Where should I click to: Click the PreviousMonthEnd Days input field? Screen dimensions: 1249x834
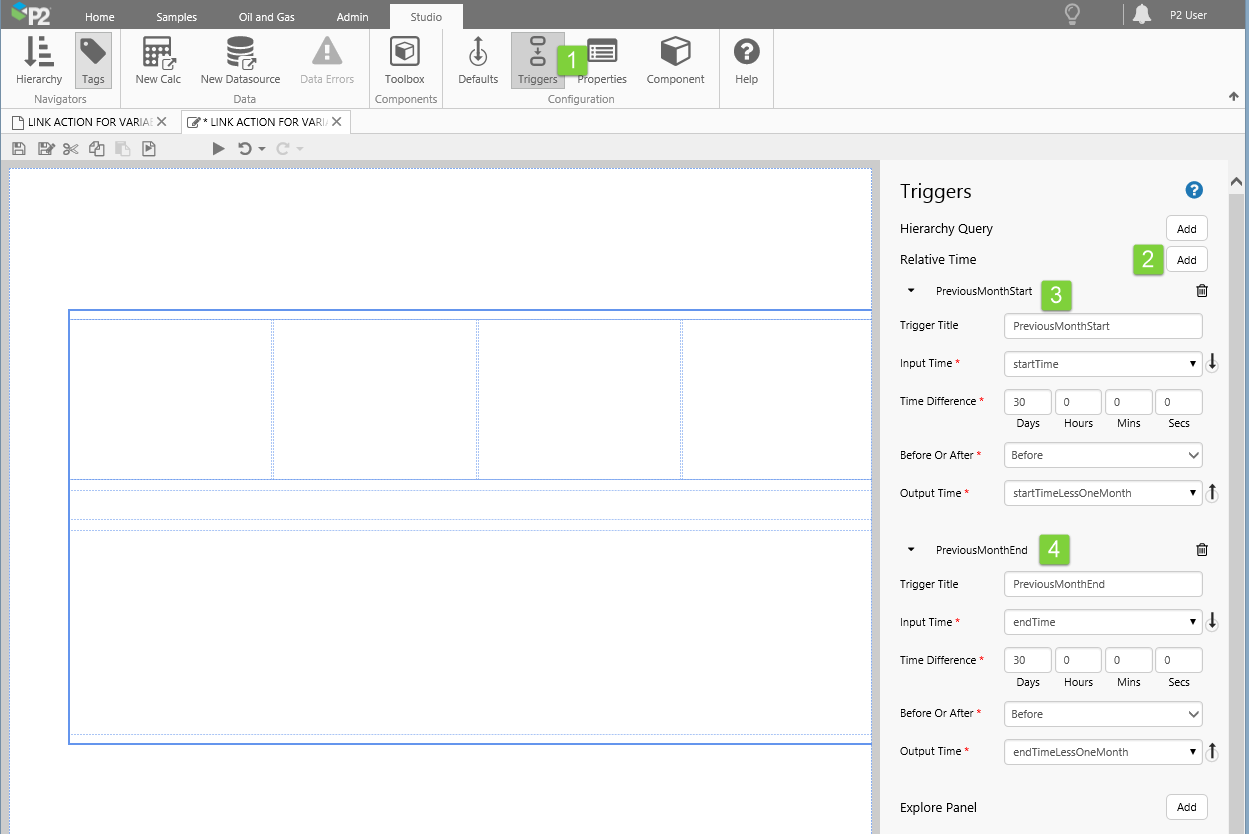[x=1027, y=660]
